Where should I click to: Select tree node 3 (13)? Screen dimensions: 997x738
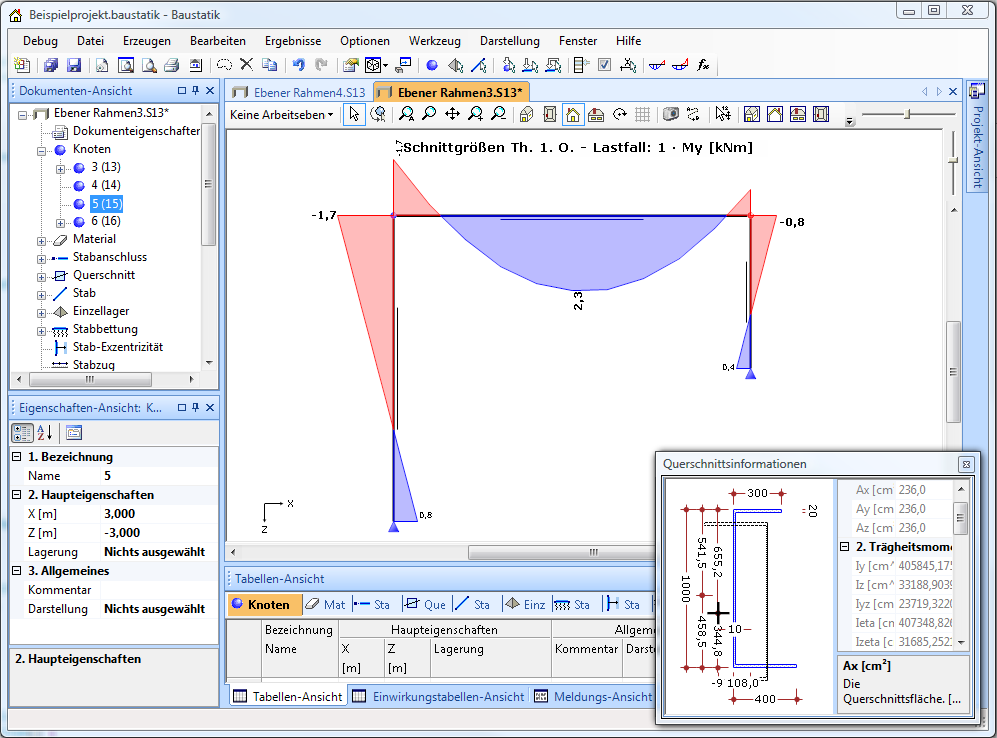pos(106,167)
